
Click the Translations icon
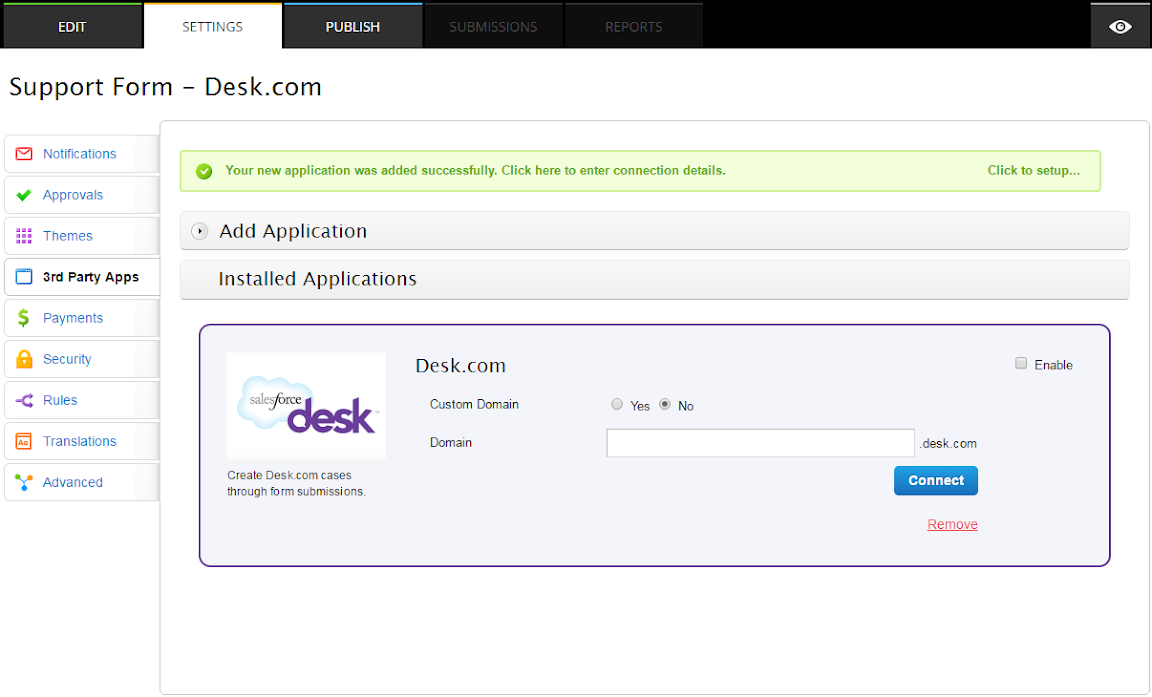point(24,441)
